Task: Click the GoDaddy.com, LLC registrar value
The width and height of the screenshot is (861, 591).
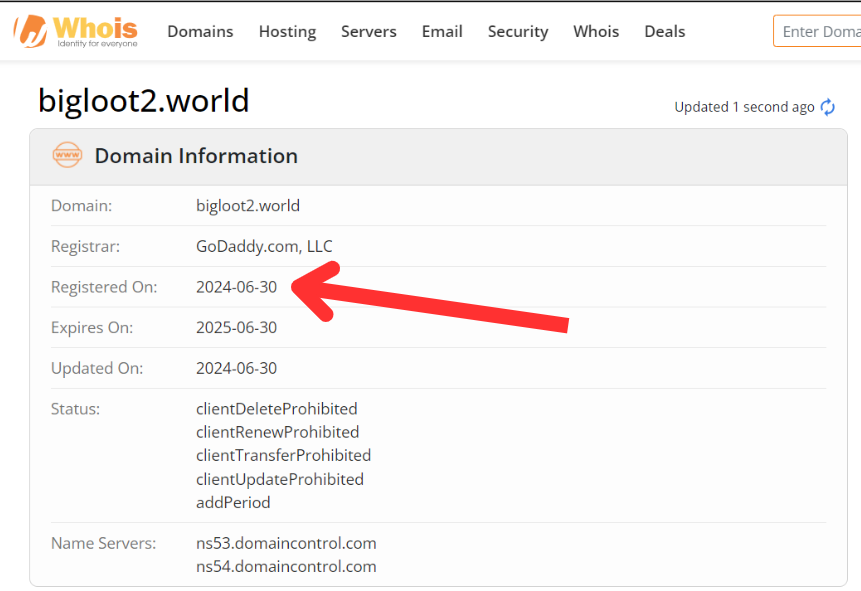Action: [264, 246]
